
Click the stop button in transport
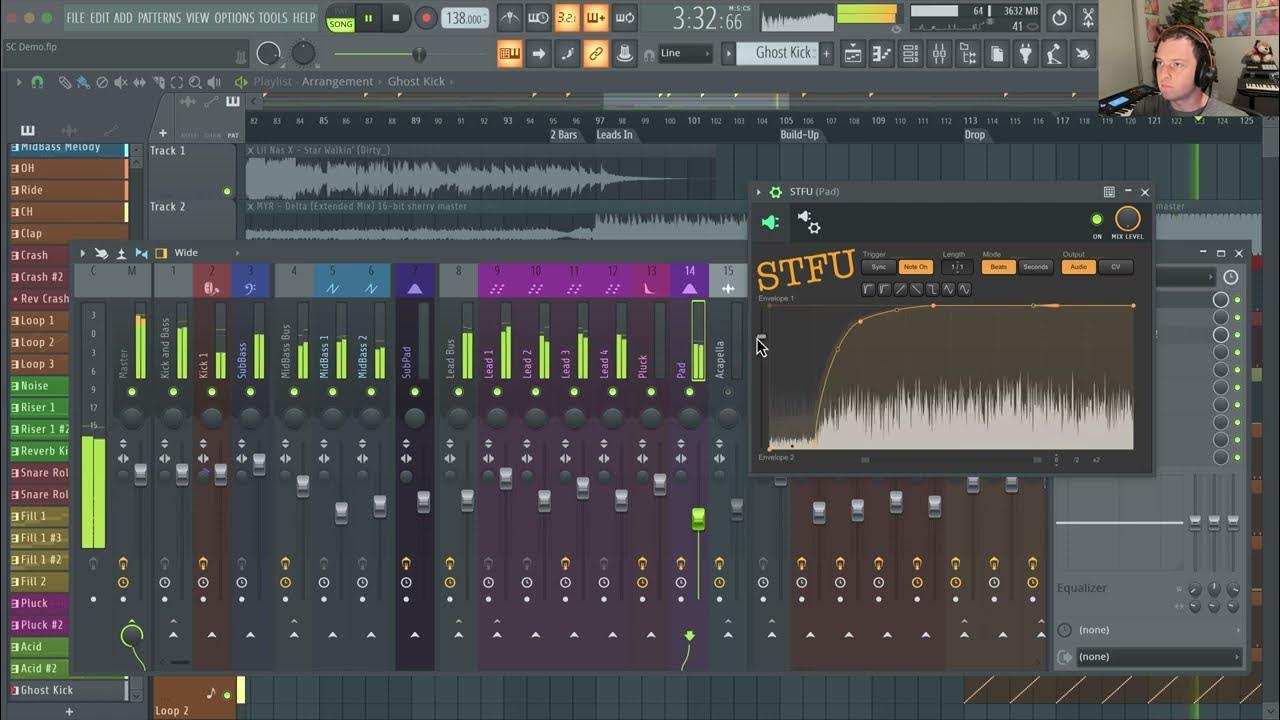pos(396,18)
